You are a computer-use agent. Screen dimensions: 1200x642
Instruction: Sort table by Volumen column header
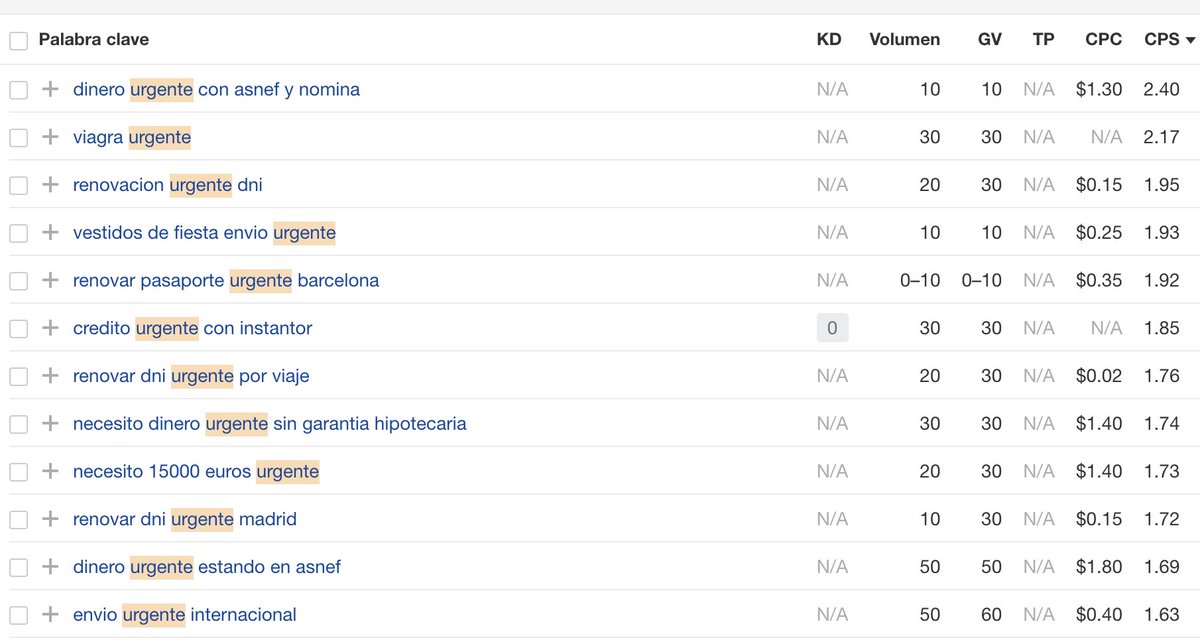(x=904, y=40)
